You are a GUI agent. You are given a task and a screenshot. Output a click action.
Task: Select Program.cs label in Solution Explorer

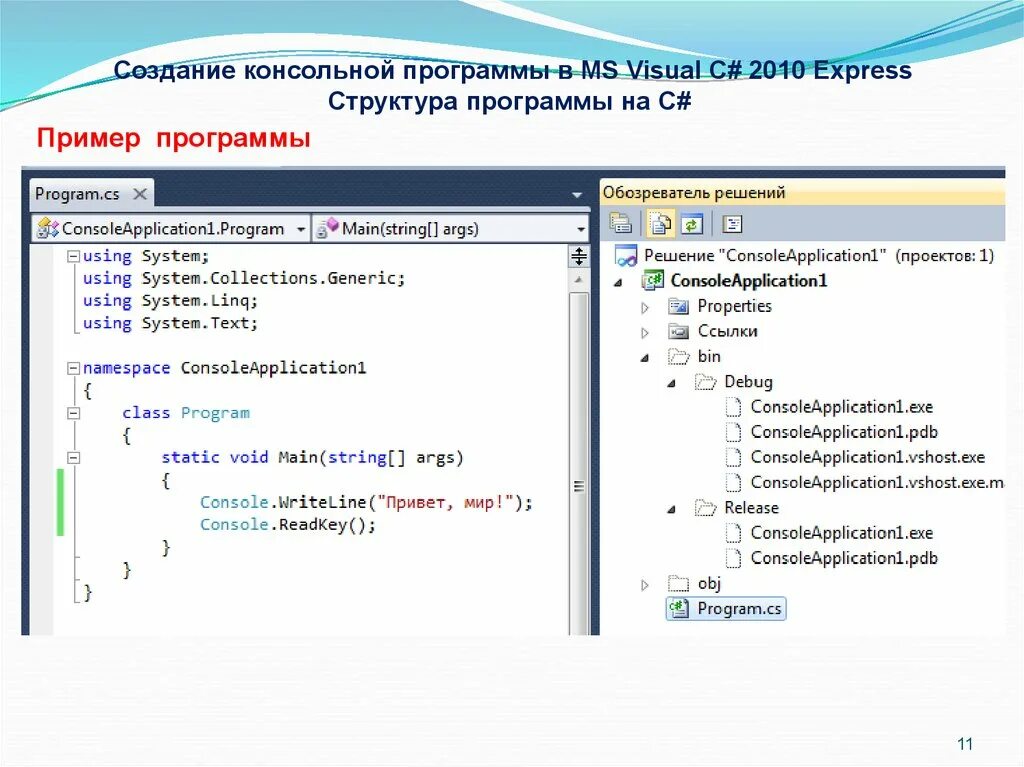tap(739, 608)
